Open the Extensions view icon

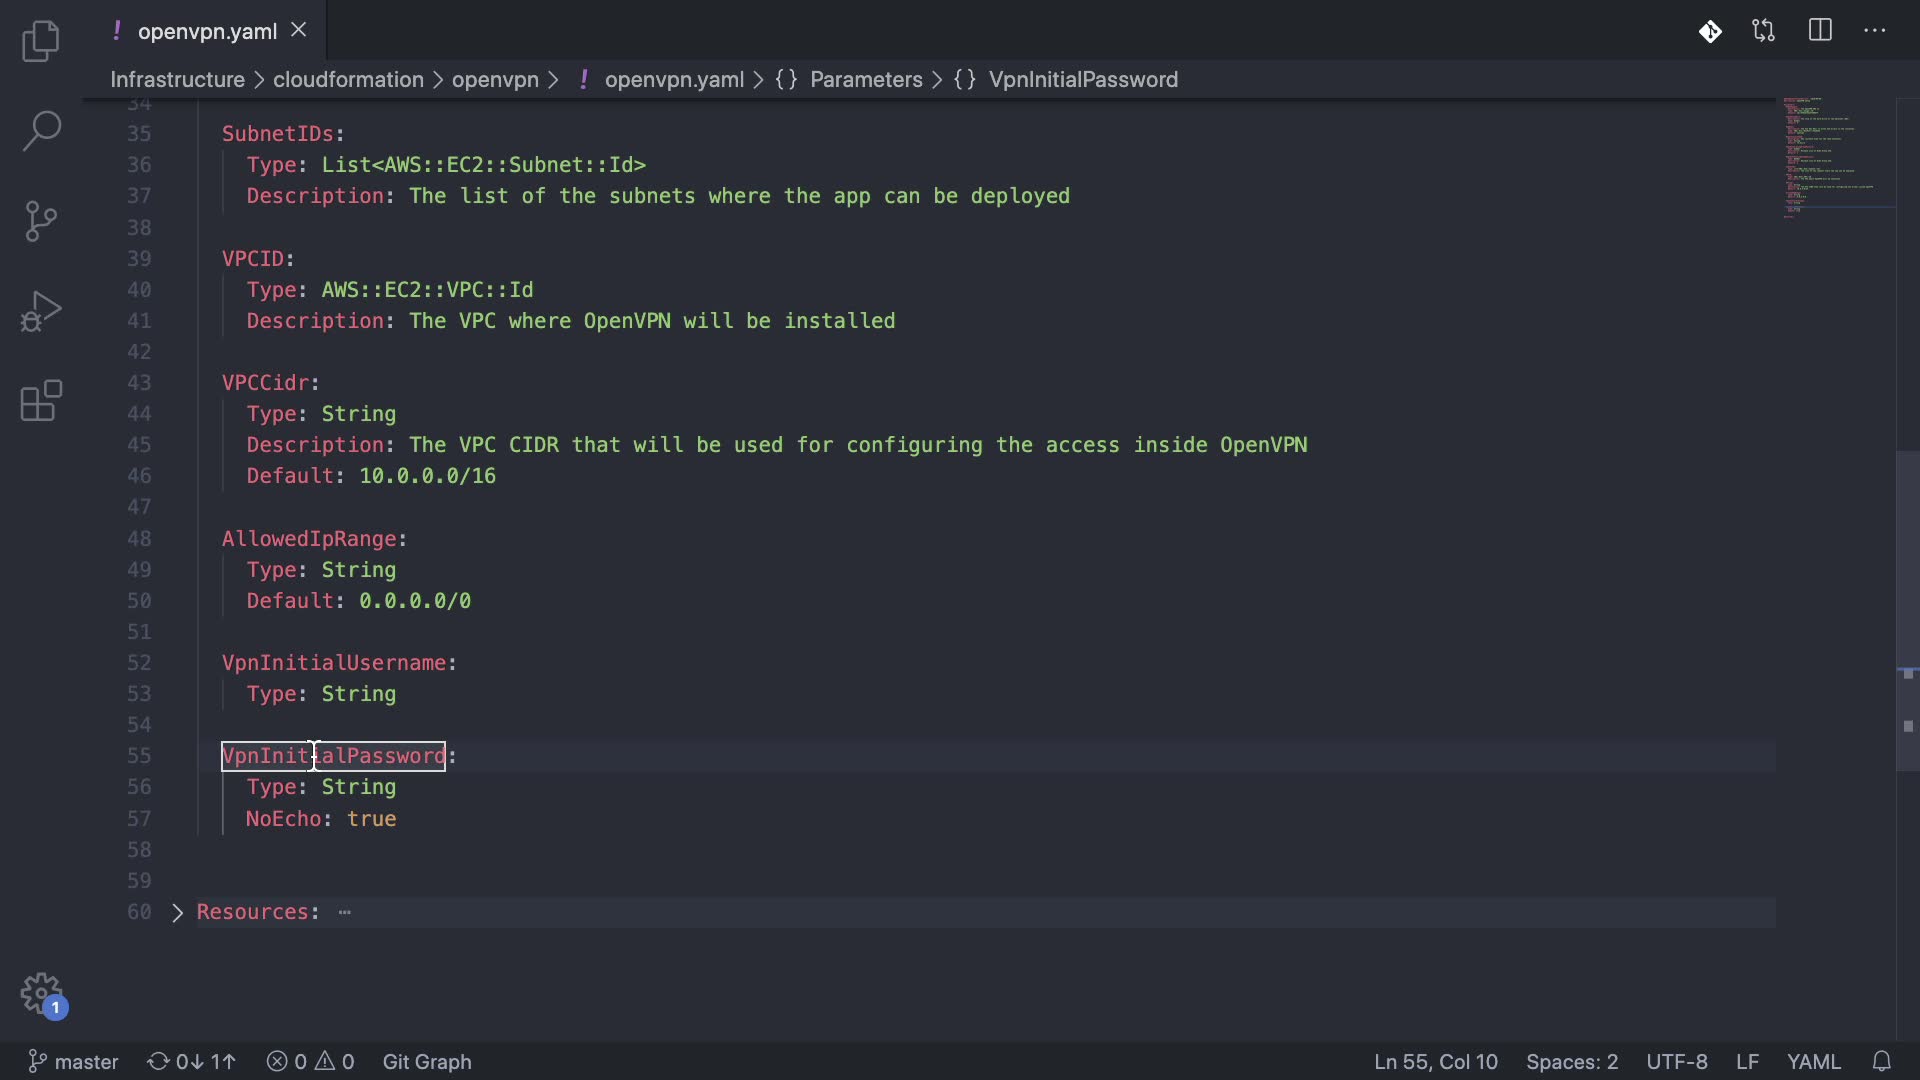41,401
